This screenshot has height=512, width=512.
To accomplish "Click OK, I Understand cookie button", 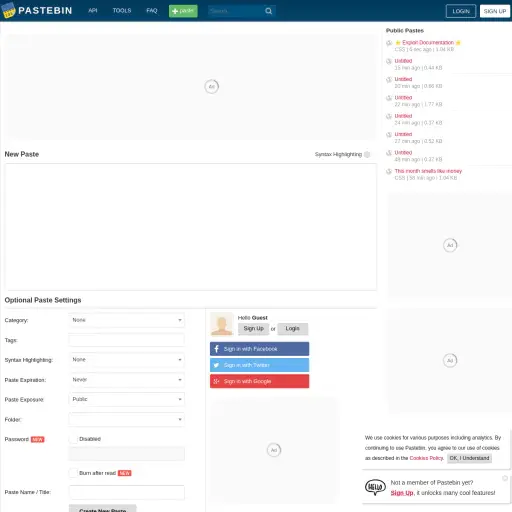I will 469,458.
